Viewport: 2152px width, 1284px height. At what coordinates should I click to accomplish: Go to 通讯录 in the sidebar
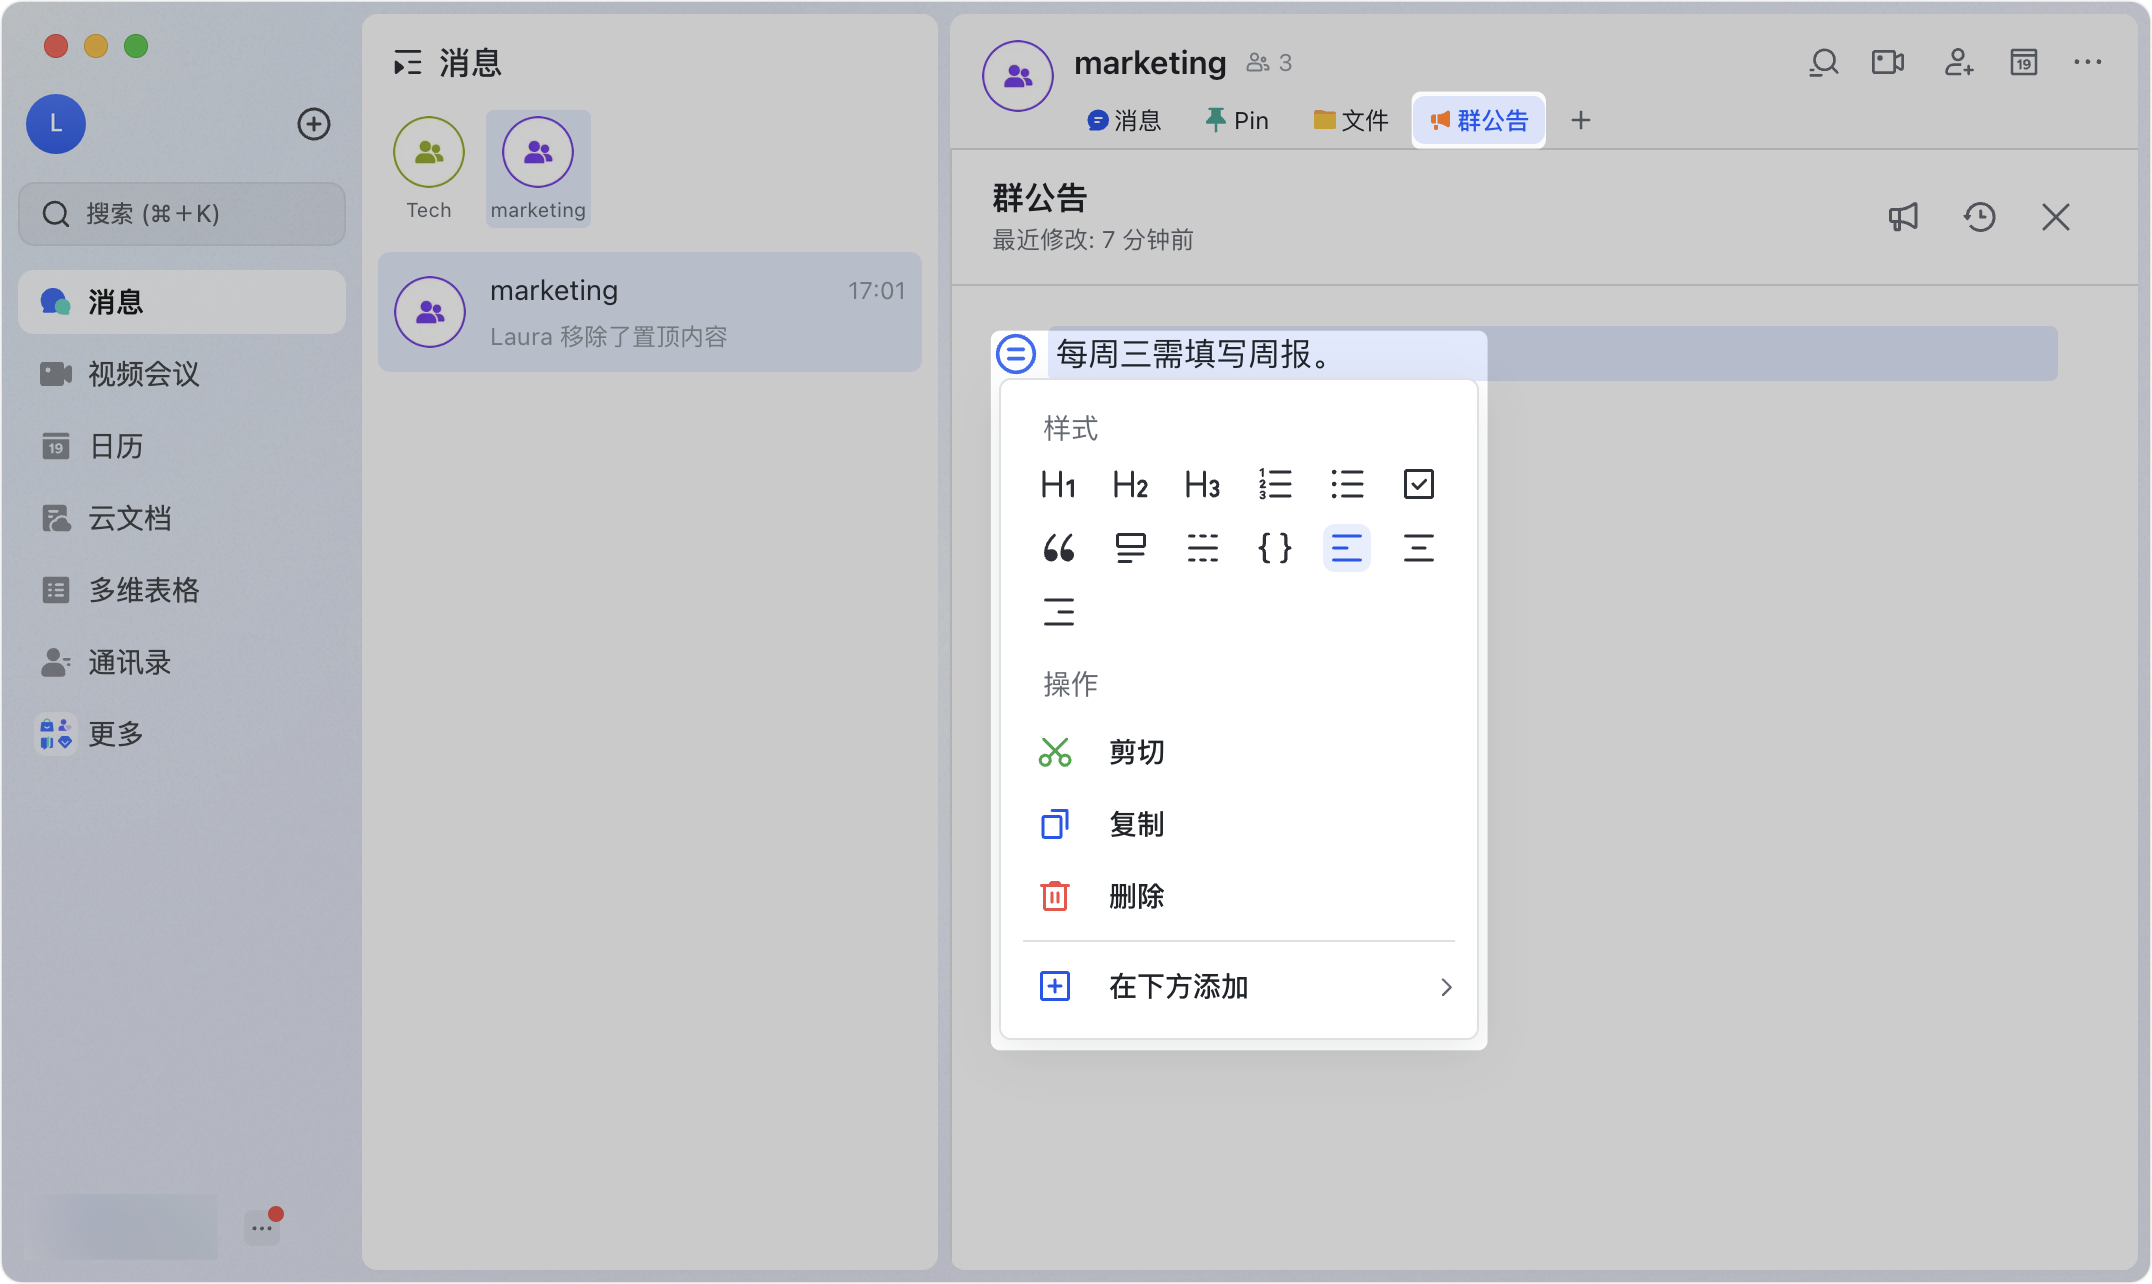(182, 662)
